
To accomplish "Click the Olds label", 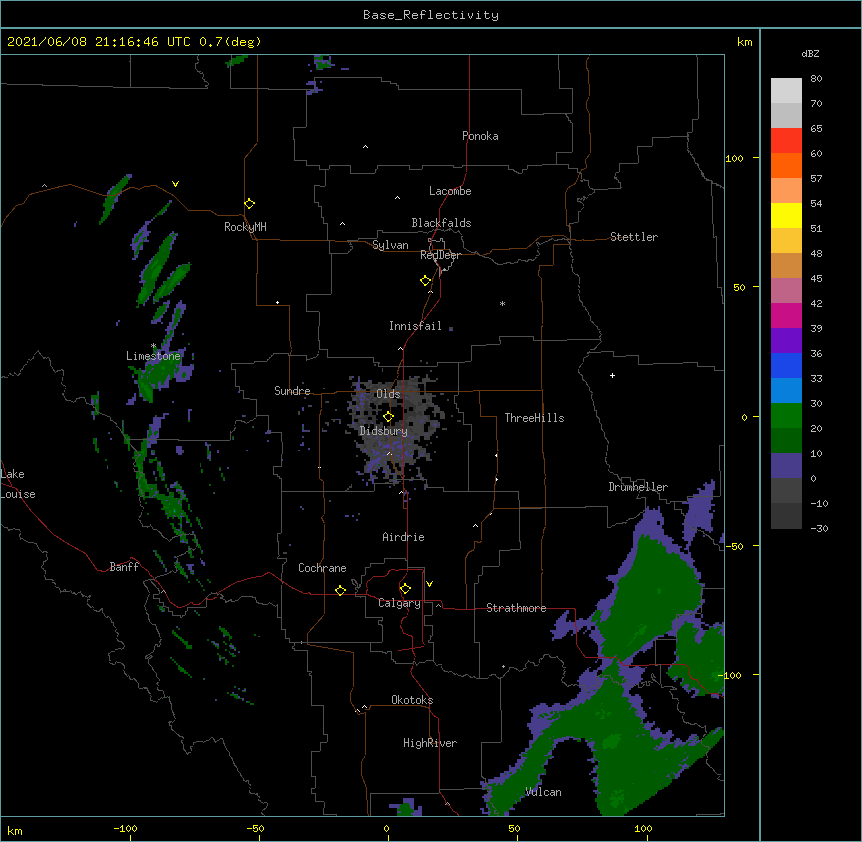I will pos(388,394).
